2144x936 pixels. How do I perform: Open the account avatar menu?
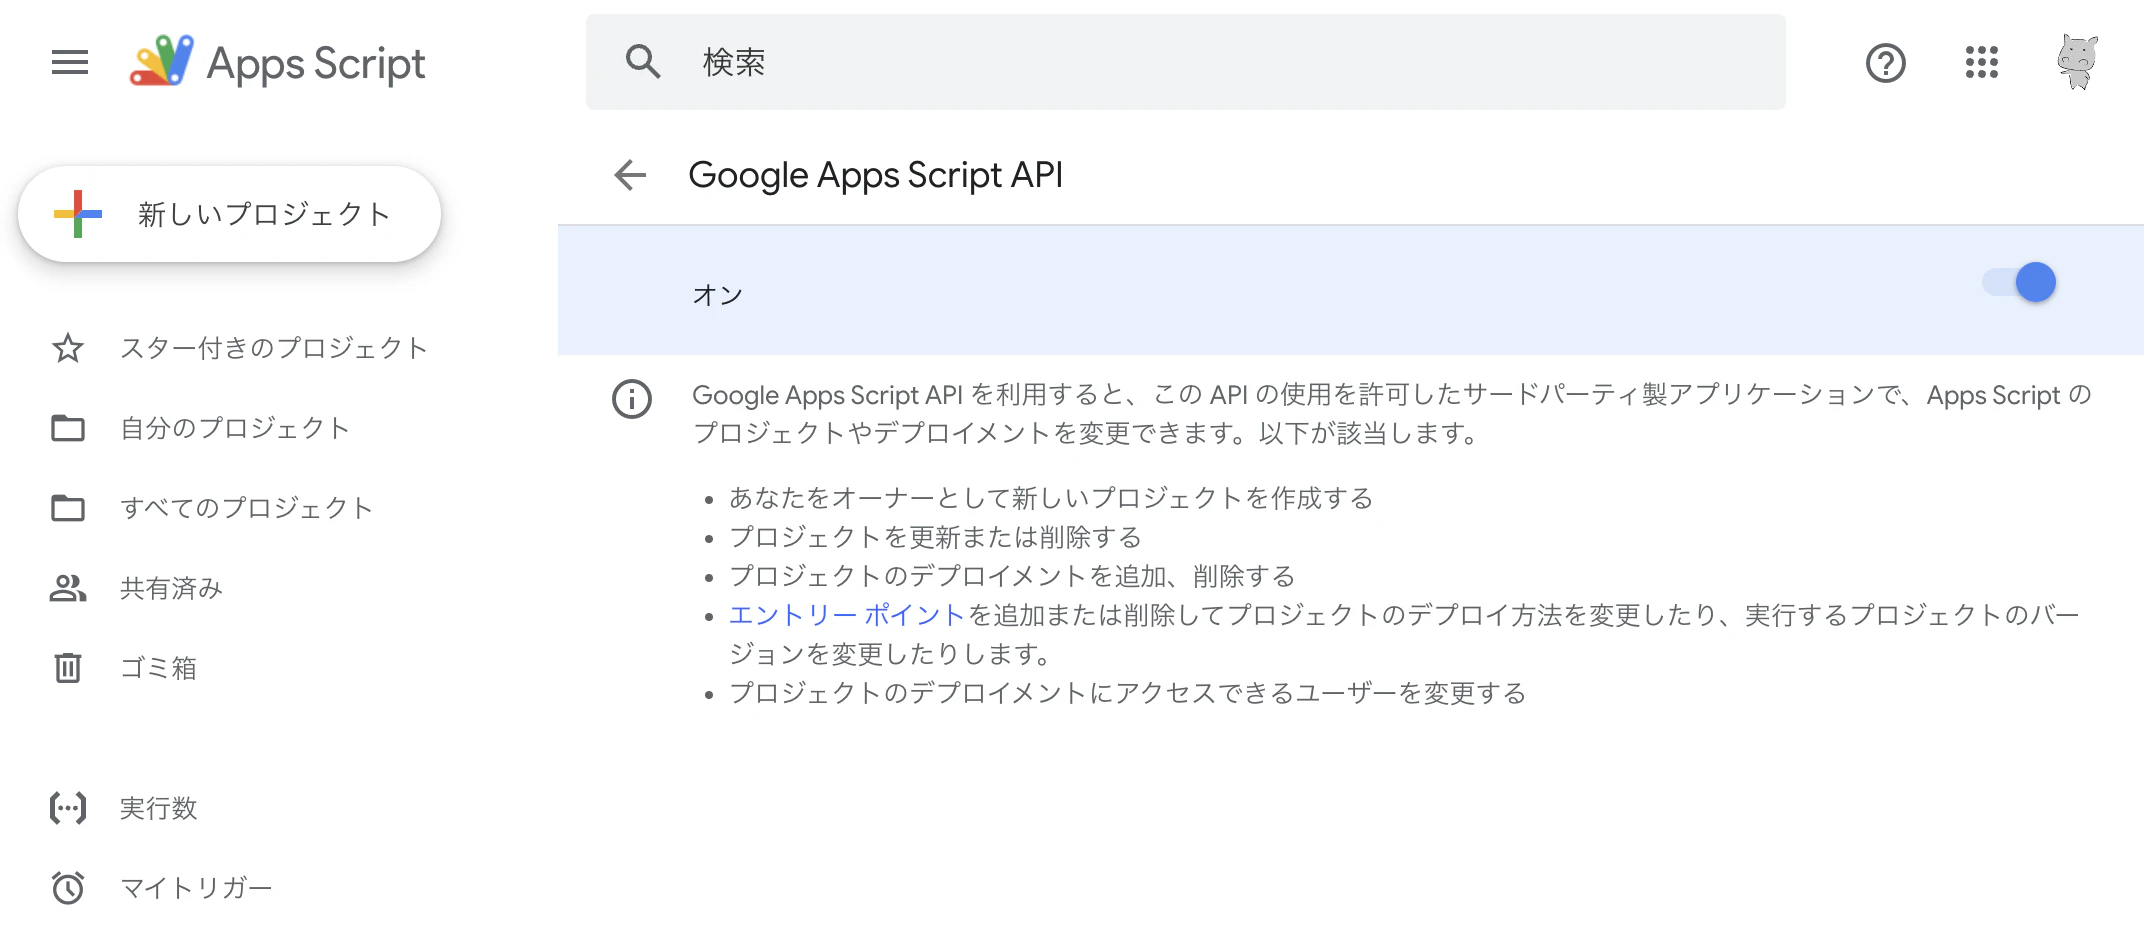[2078, 63]
